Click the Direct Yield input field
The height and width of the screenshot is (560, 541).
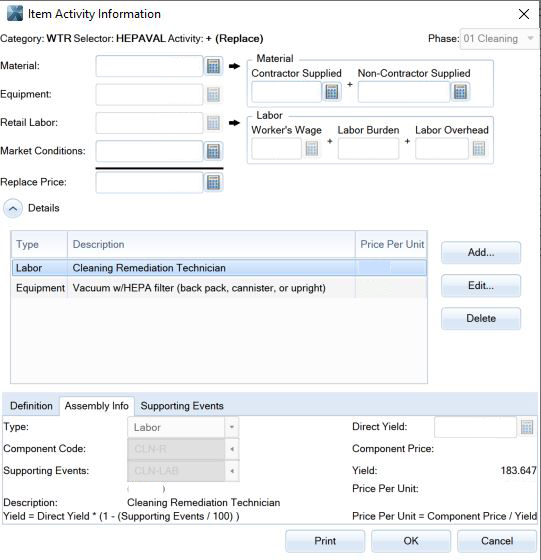pos(475,427)
